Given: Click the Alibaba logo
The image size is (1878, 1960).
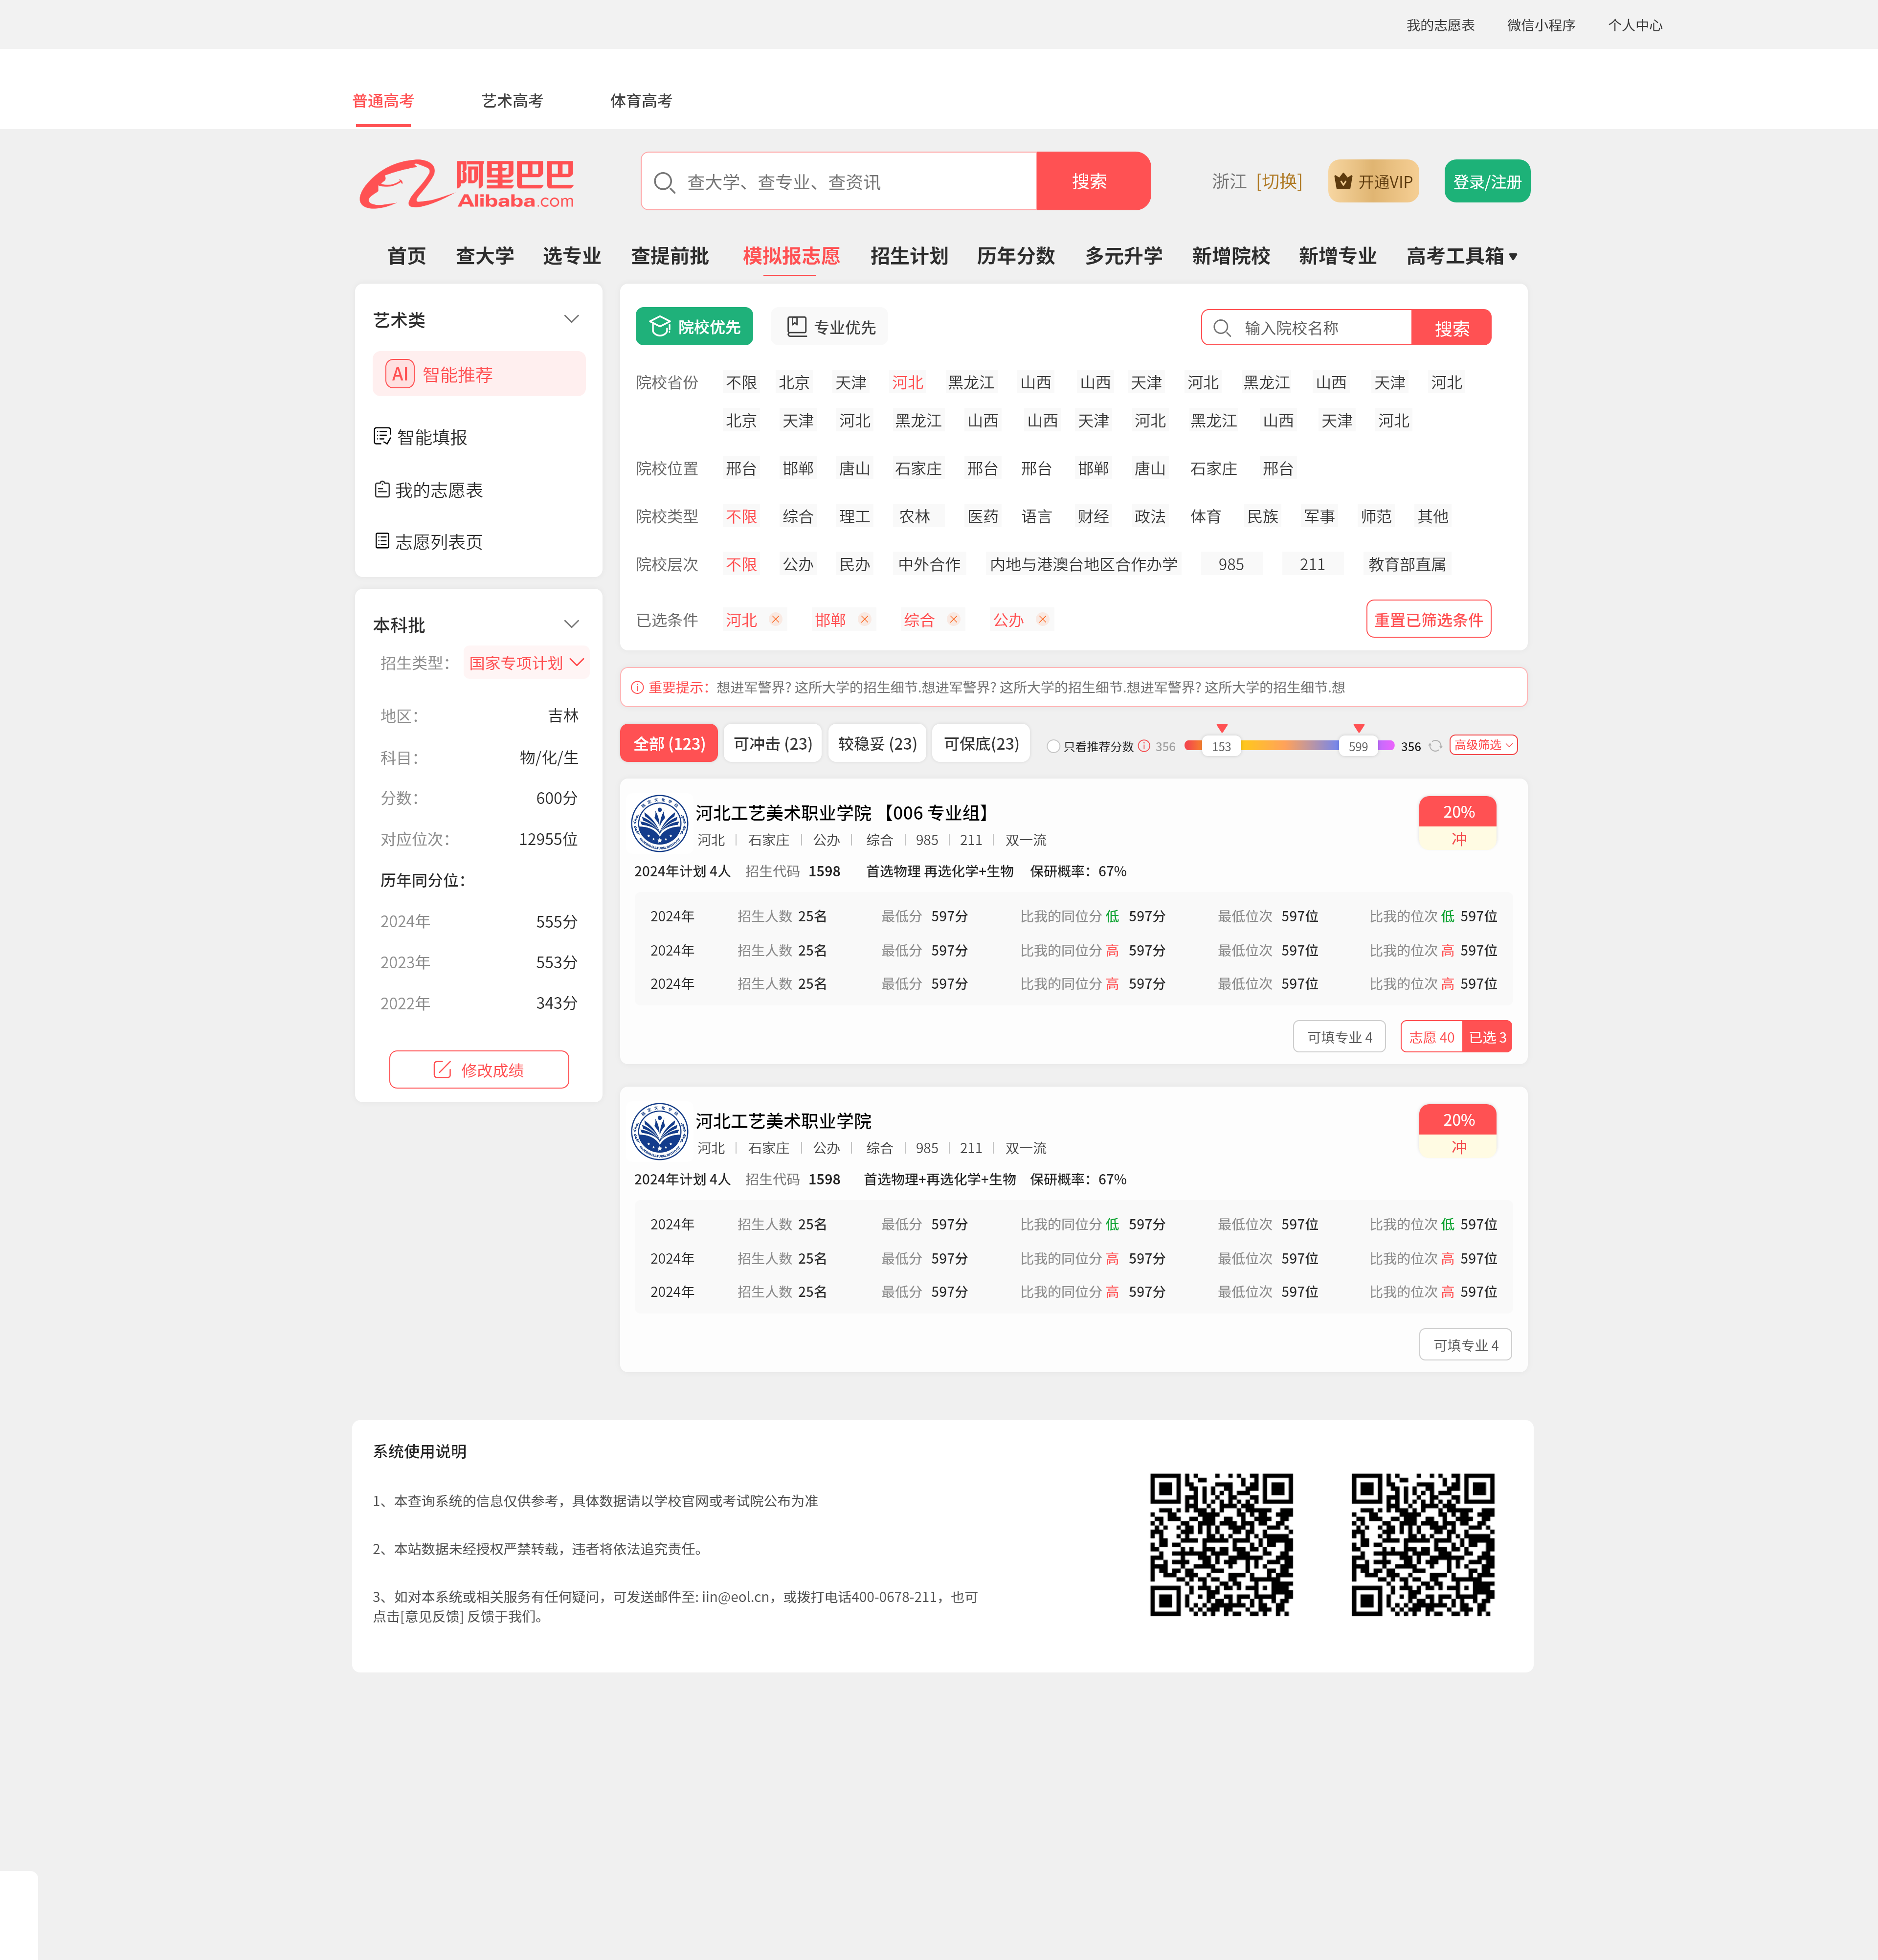Looking at the screenshot, I should click(x=467, y=183).
